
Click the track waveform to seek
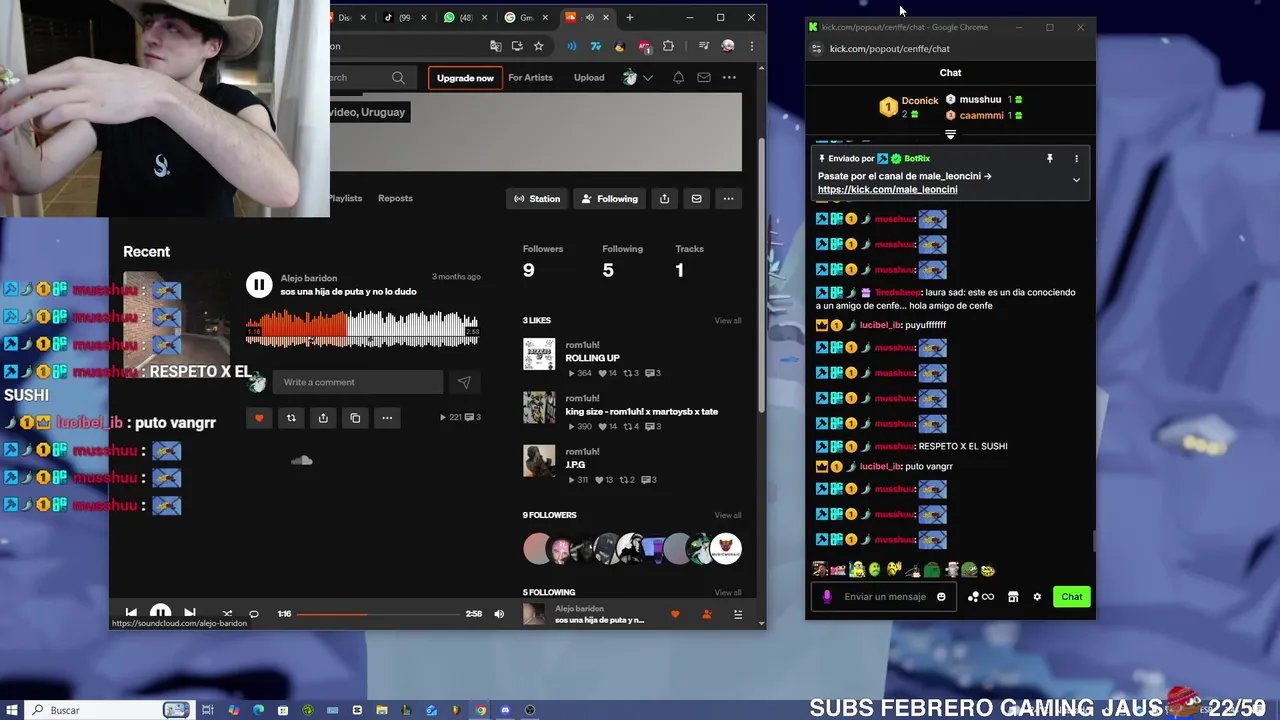(362, 329)
